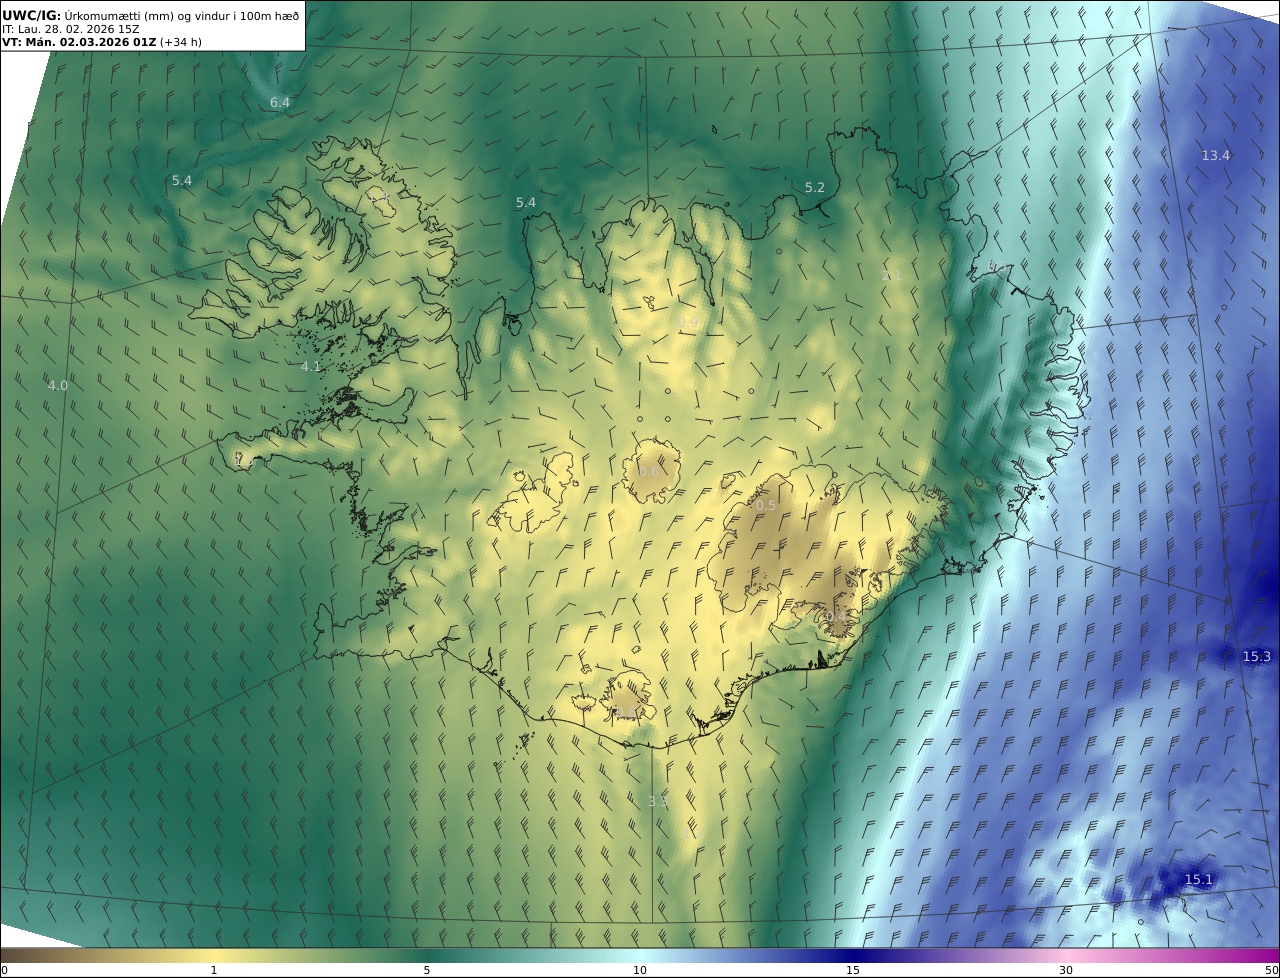Click the map value label '4.1'
Image resolution: width=1280 pixels, height=978 pixels.
(x=311, y=367)
